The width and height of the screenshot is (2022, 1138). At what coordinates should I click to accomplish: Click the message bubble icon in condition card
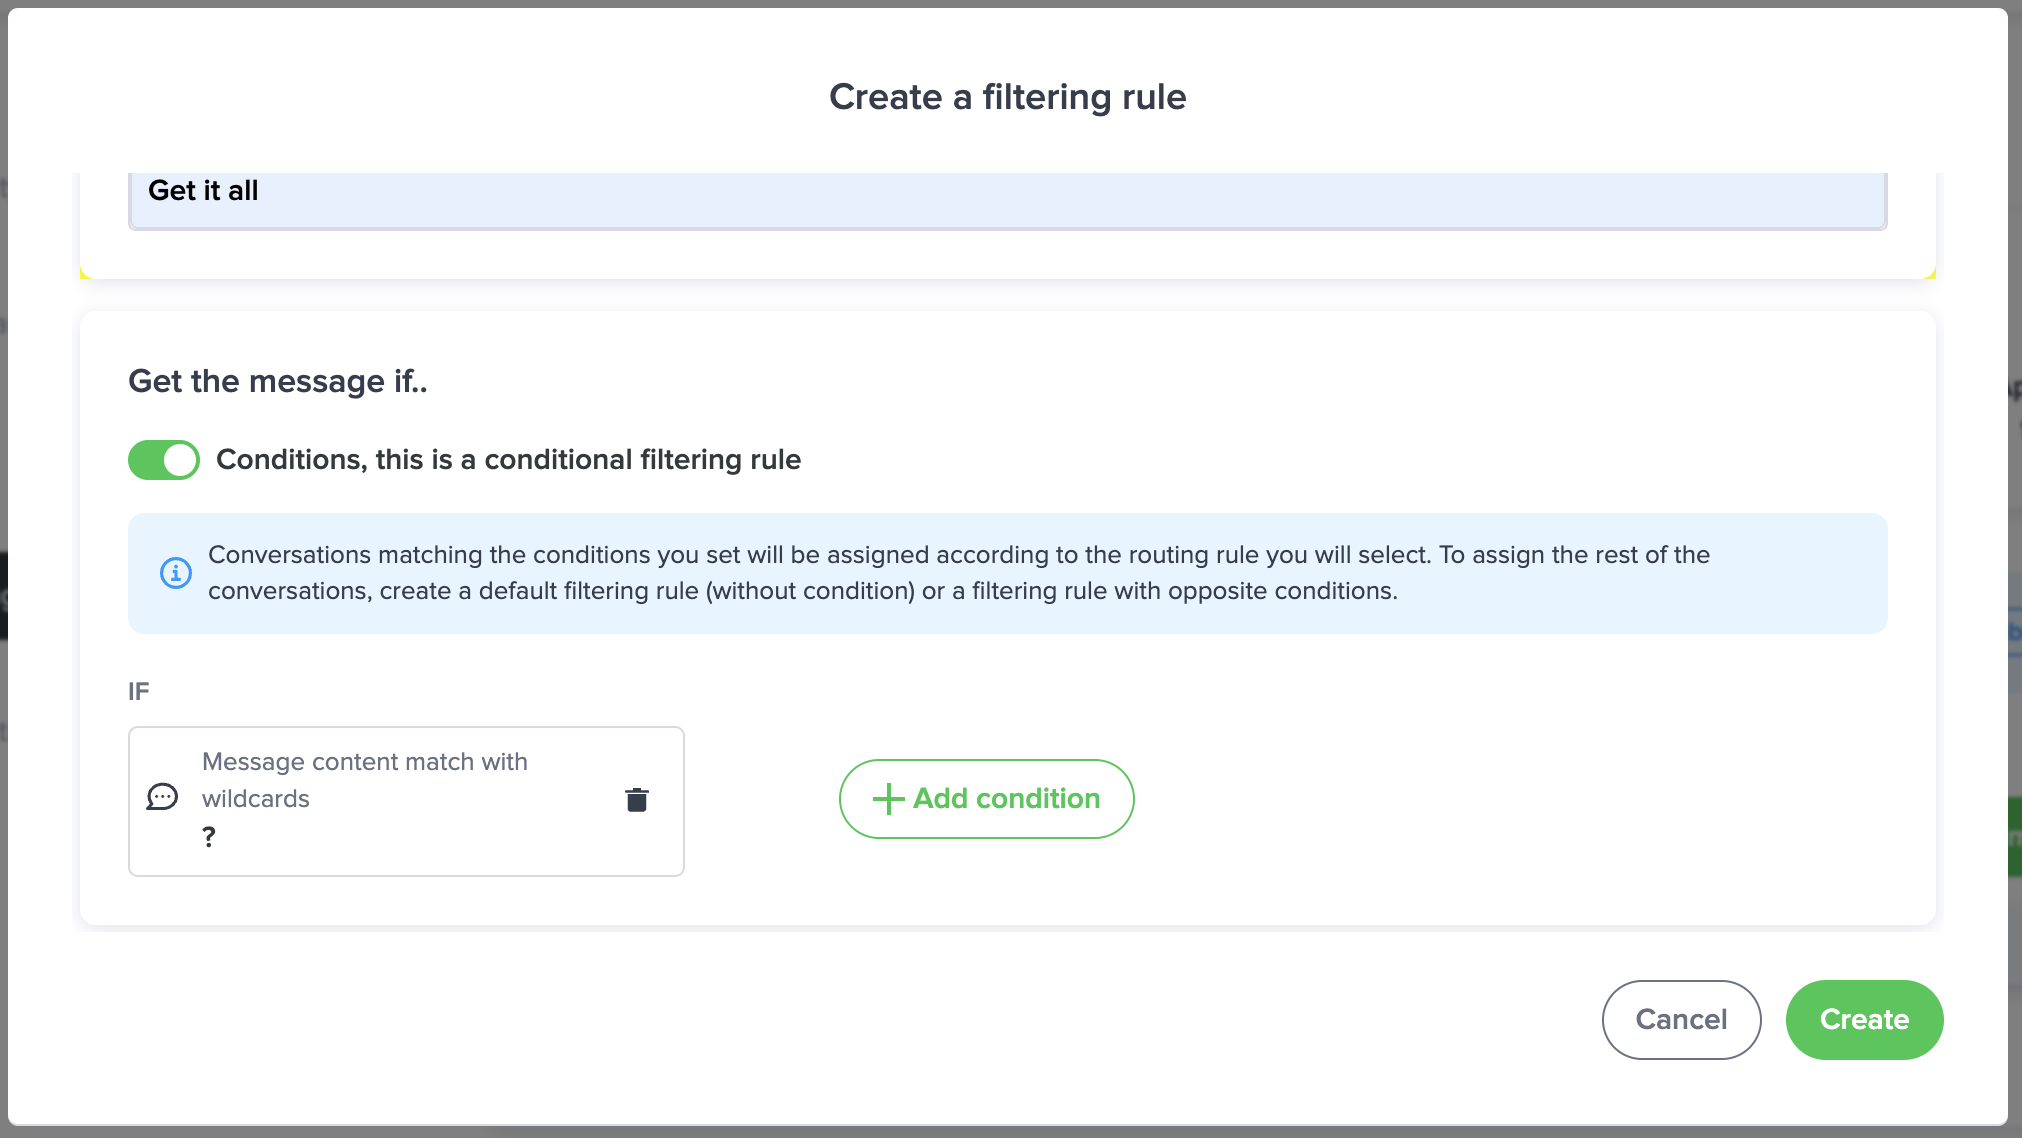[162, 797]
